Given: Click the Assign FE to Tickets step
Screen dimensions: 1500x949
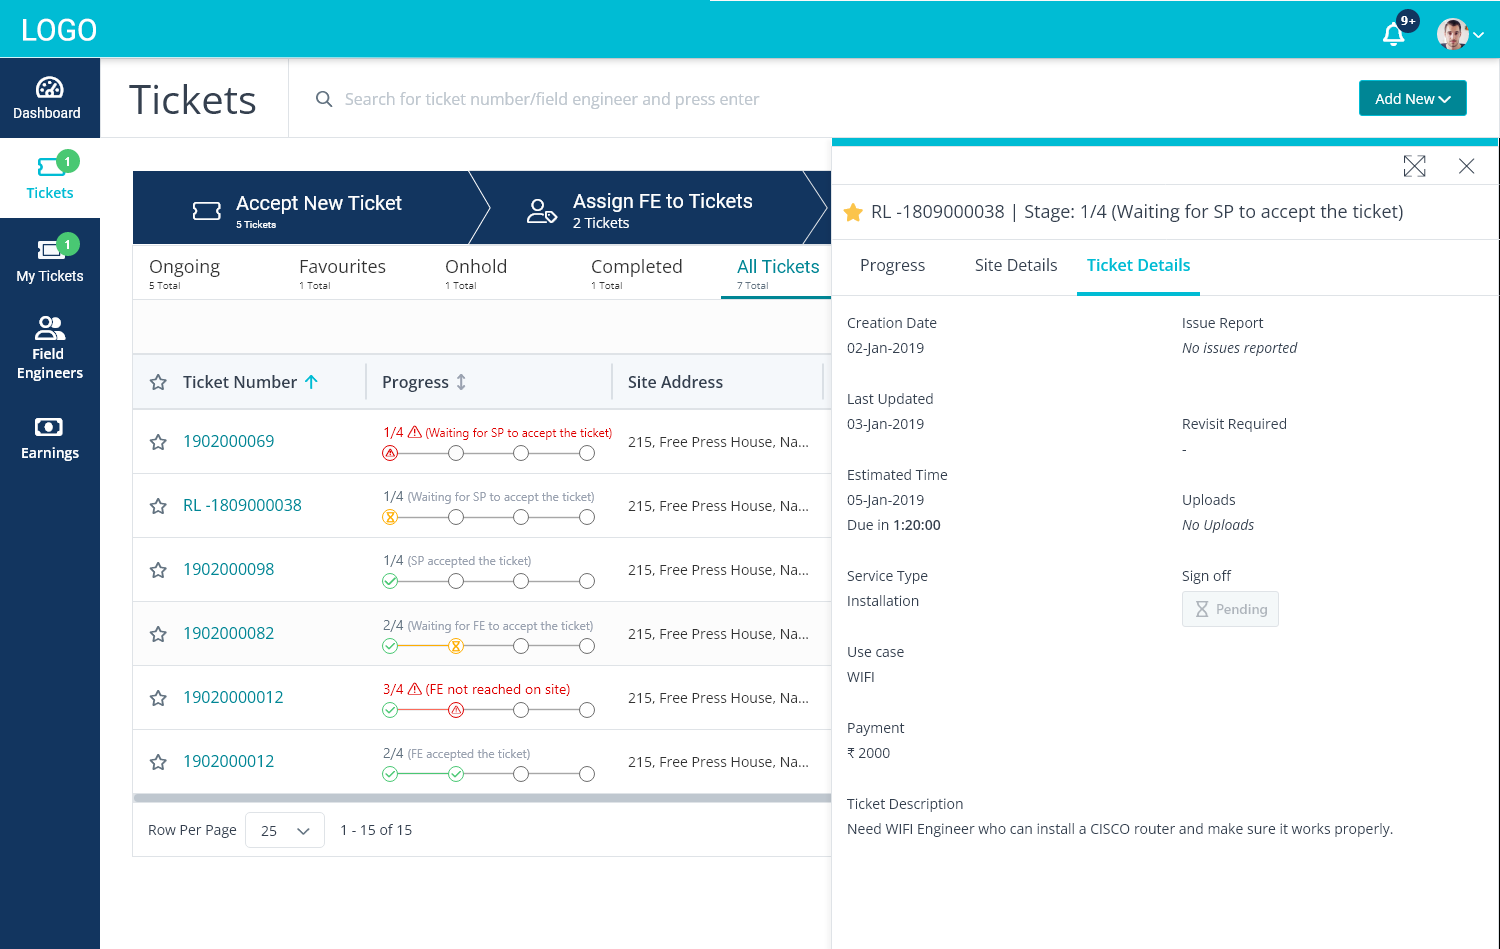Looking at the screenshot, I should point(661,209).
